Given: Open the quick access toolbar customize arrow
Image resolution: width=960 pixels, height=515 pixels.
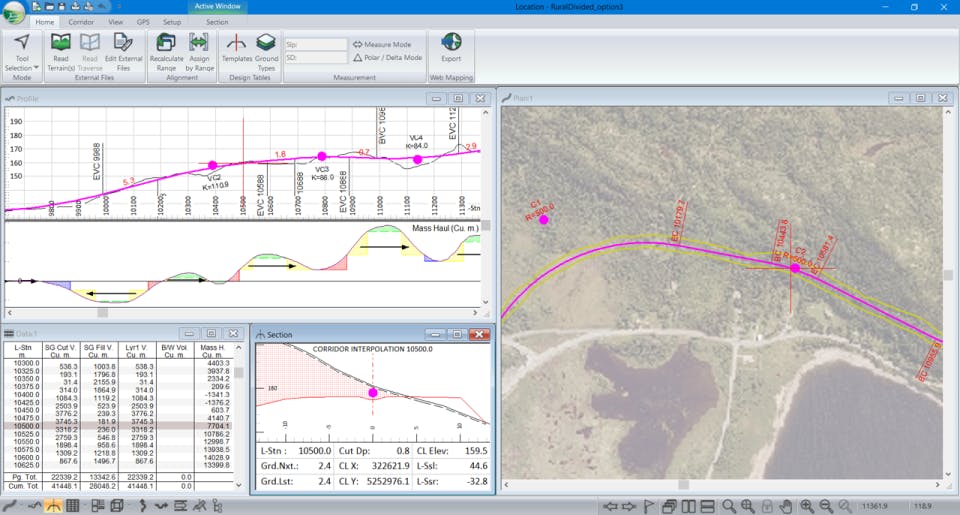Looking at the screenshot, I should click(x=118, y=6).
